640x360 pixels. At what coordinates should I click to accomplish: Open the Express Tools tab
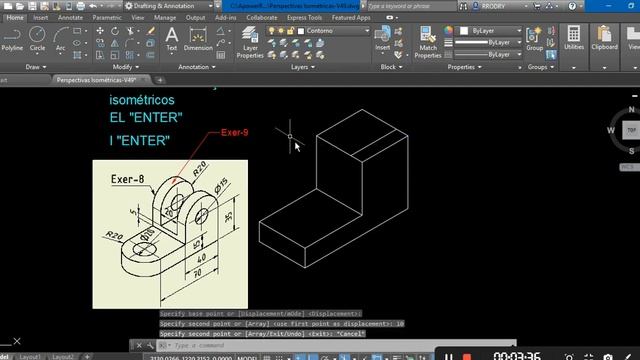(304, 18)
